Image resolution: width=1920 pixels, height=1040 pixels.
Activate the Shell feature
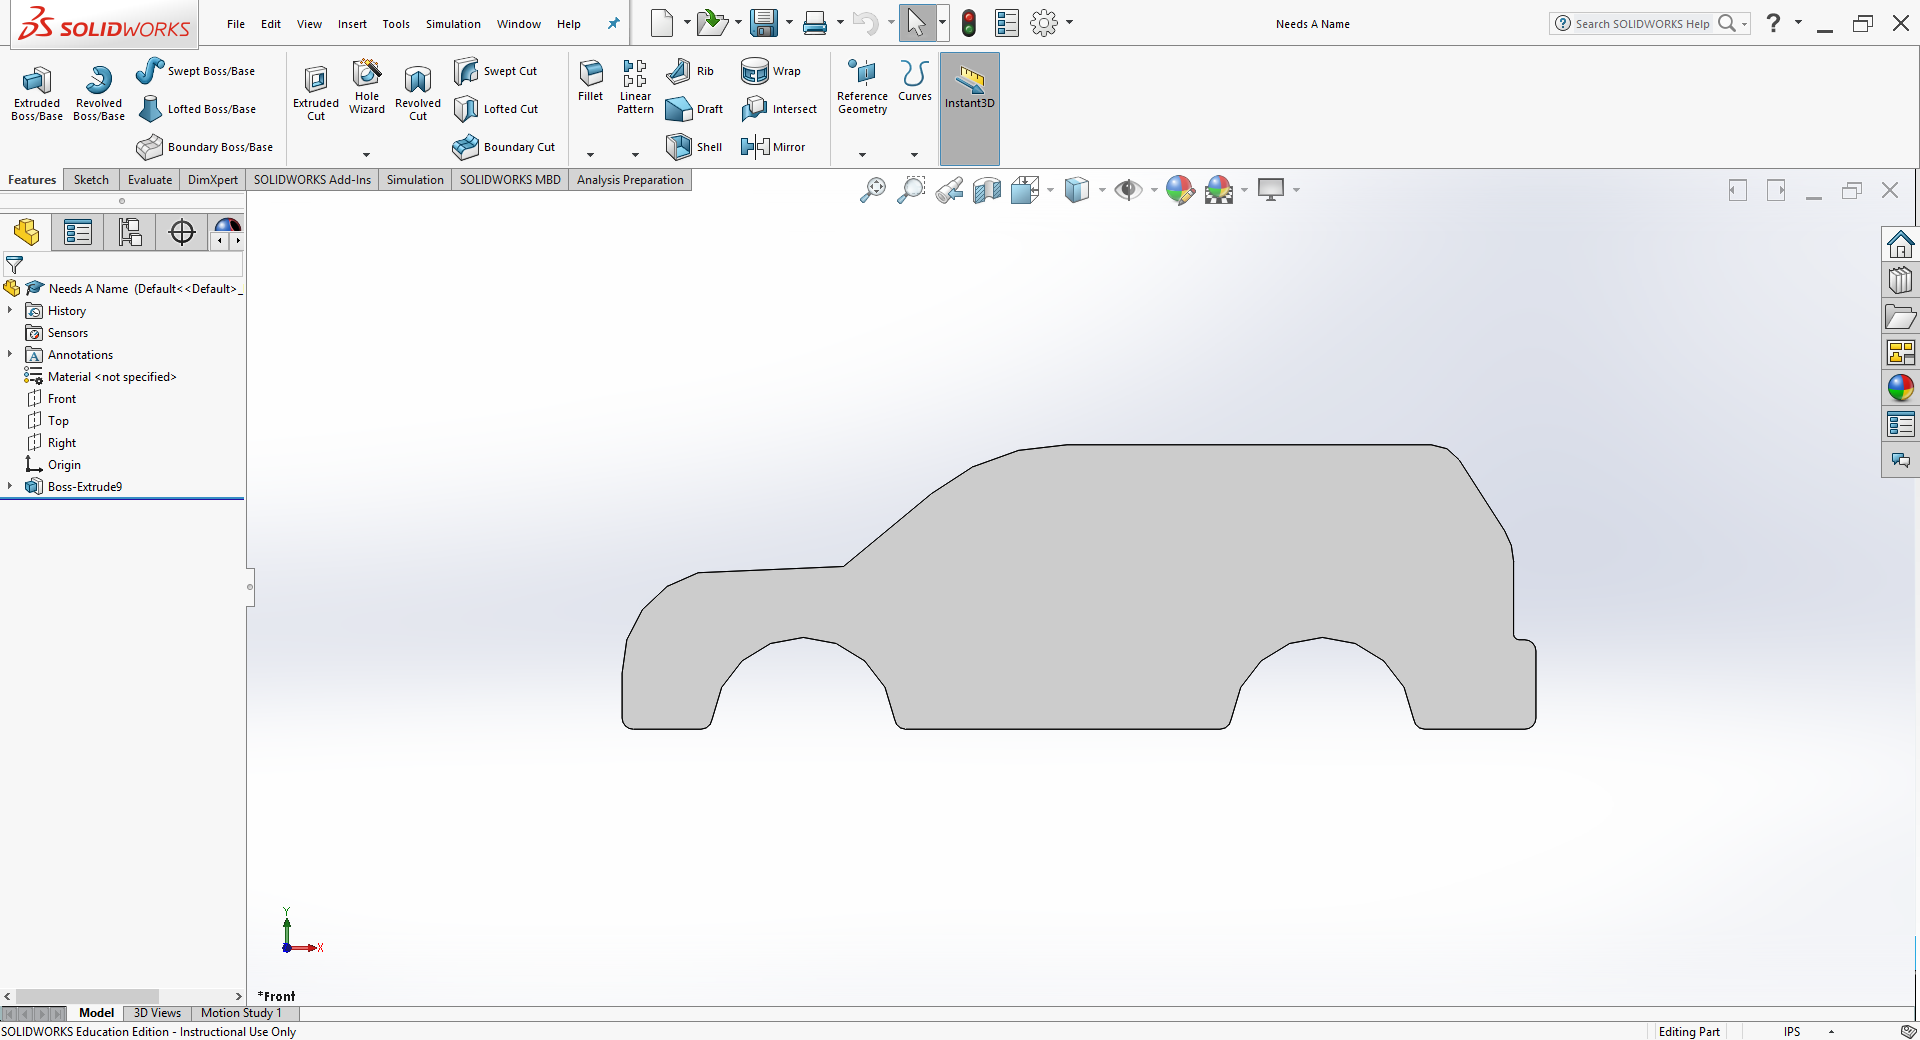pos(694,147)
